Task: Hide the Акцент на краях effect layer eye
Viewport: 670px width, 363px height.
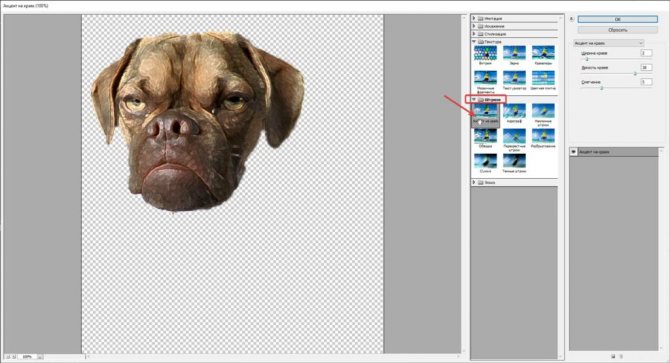Action: click(573, 152)
